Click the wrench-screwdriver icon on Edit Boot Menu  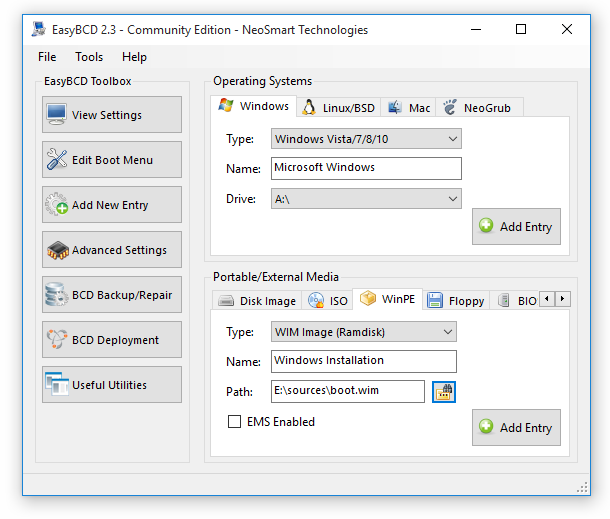(57, 160)
